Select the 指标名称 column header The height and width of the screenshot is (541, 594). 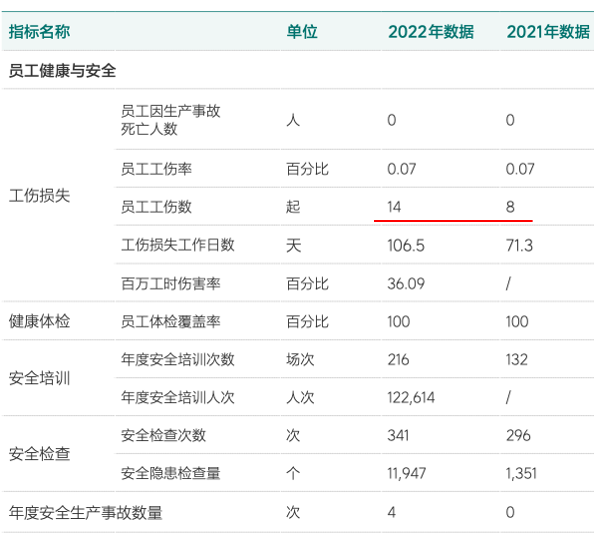coord(39,31)
